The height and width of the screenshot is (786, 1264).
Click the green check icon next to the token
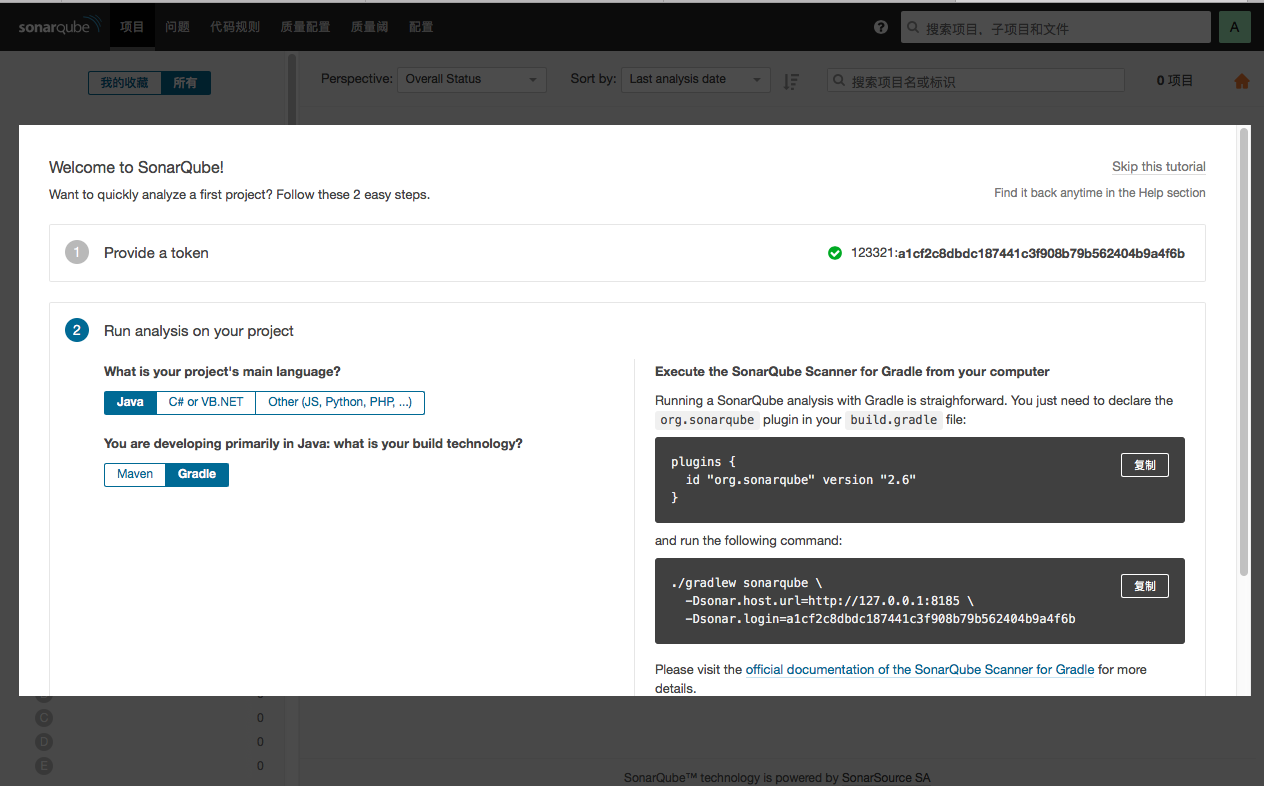[835, 253]
